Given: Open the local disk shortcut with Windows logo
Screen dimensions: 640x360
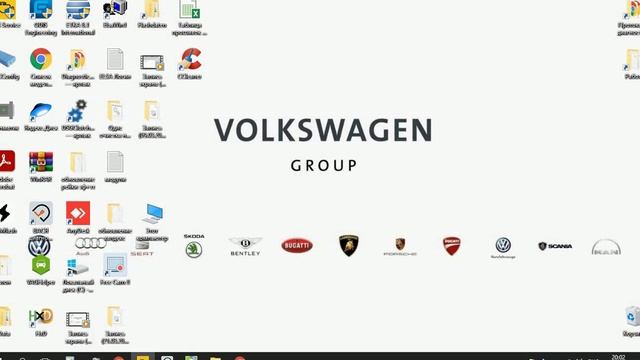Looking at the screenshot, I should pyautogui.click(x=77, y=267).
